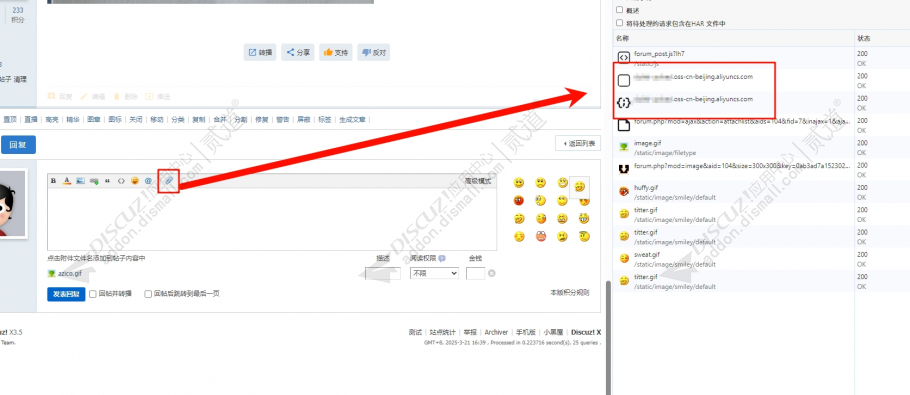Click the 关闭 moderation link
910x395 pixels.
(135, 119)
